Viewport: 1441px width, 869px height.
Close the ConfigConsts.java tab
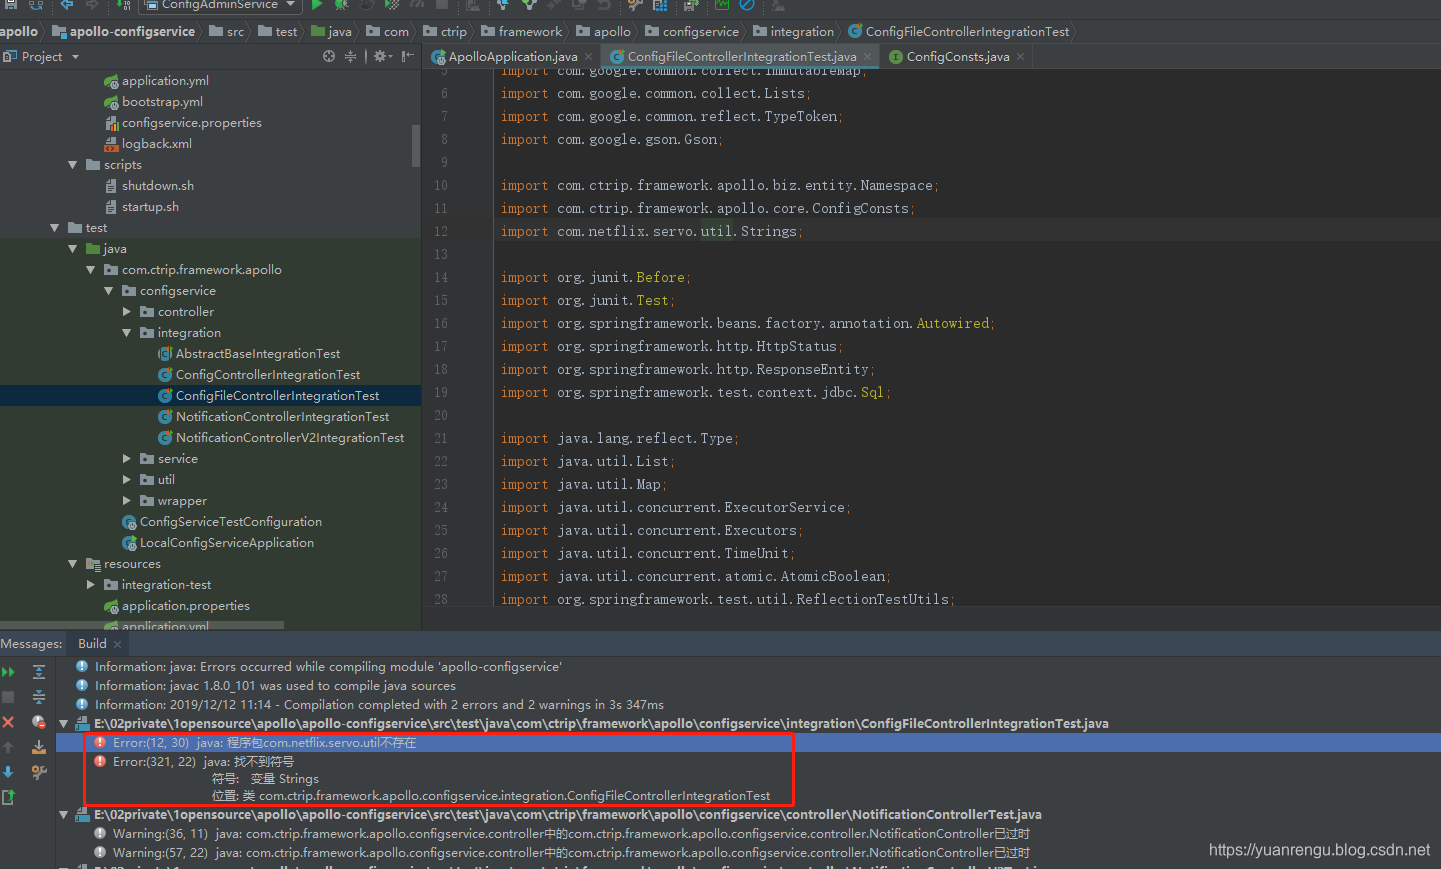tap(1020, 57)
